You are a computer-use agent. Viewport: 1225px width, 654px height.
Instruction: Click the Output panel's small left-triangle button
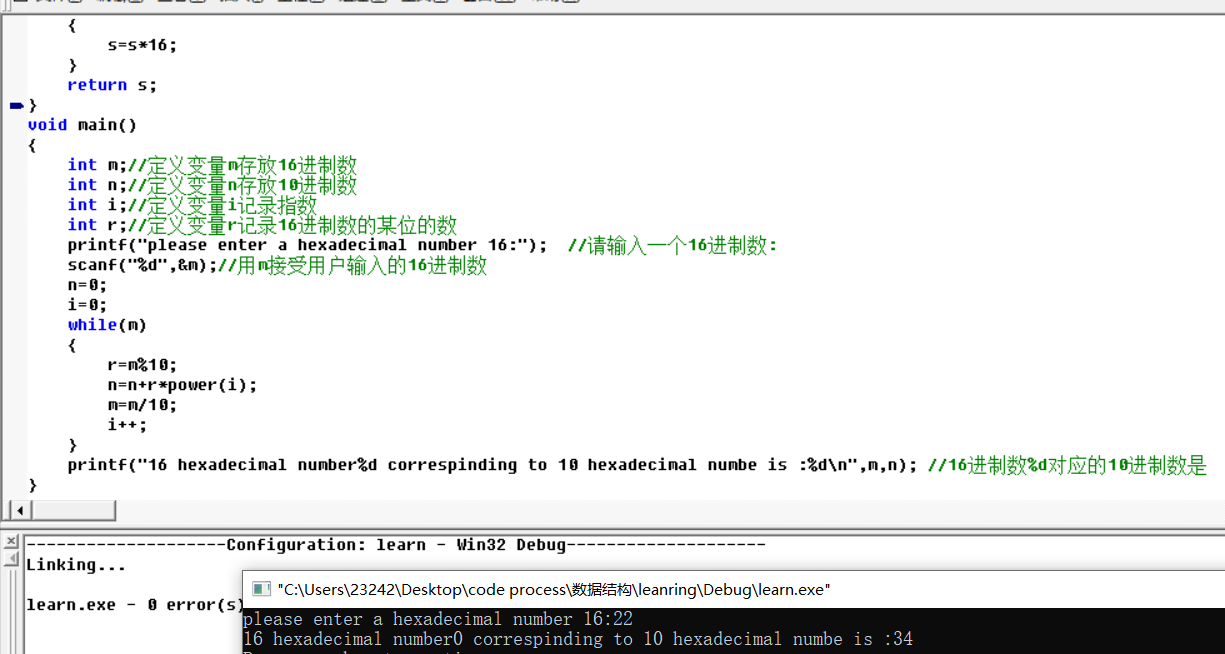click(11, 559)
